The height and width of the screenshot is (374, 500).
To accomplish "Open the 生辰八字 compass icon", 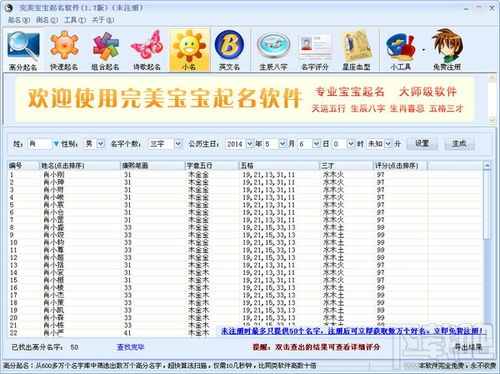I will coord(273,50).
